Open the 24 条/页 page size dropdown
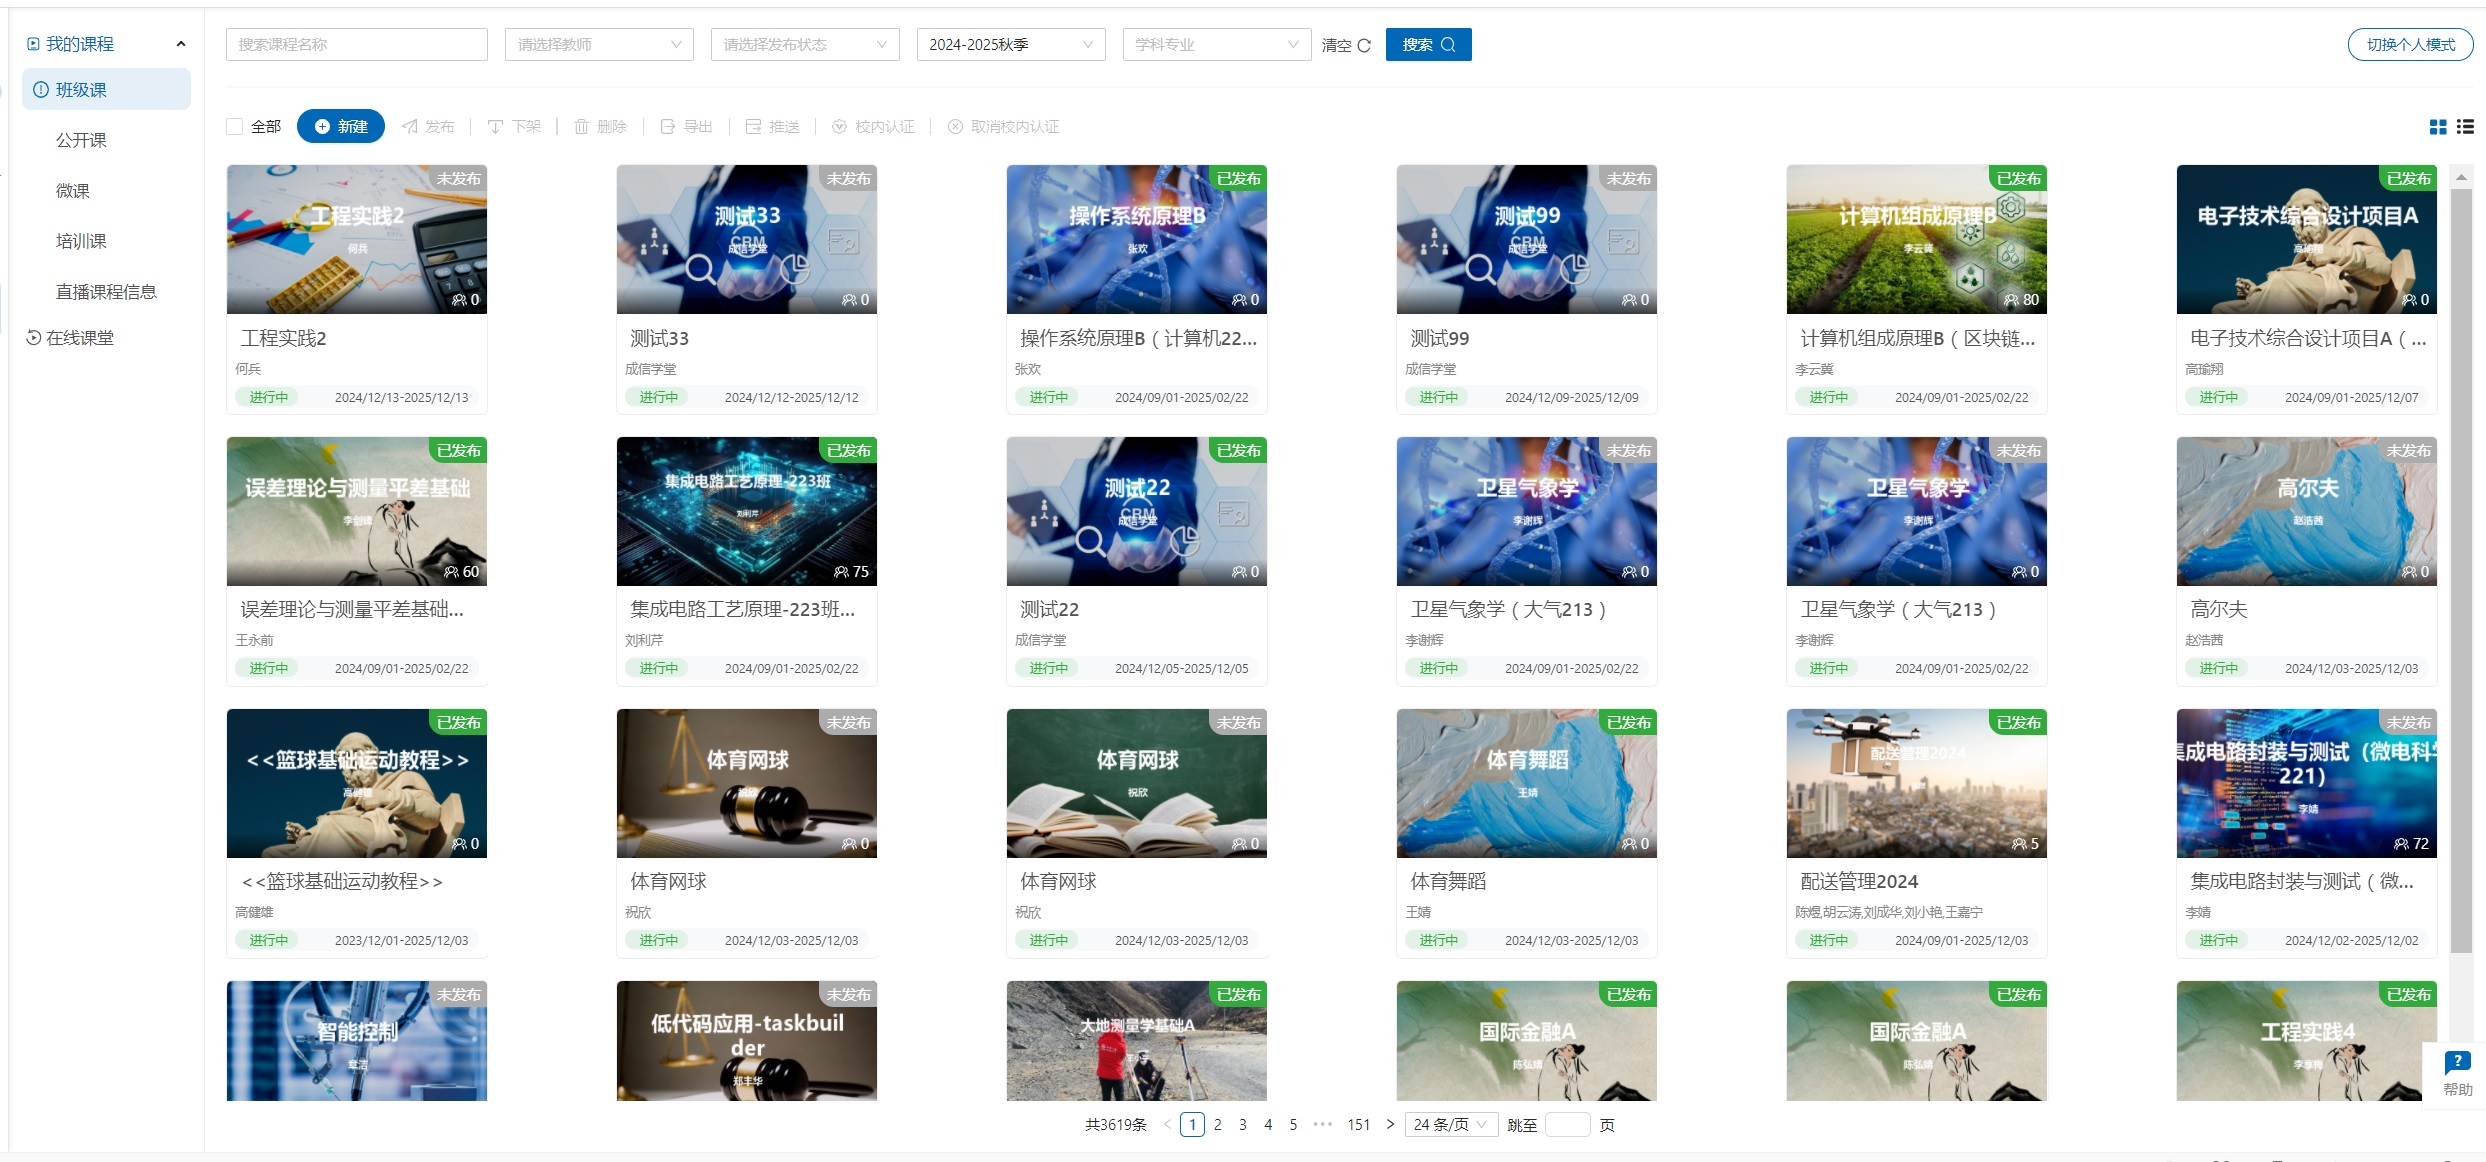Image resolution: width=2486 pixels, height=1162 pixels. click(1450, 1124)
